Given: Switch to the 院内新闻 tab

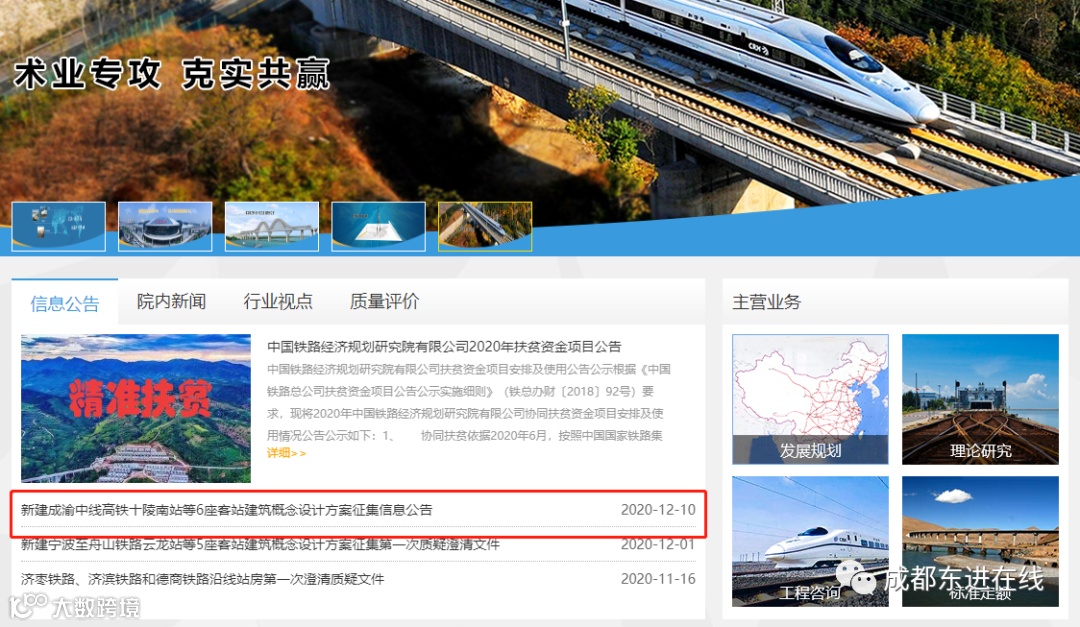Looking at the screenshot, I should pos(172,301).
